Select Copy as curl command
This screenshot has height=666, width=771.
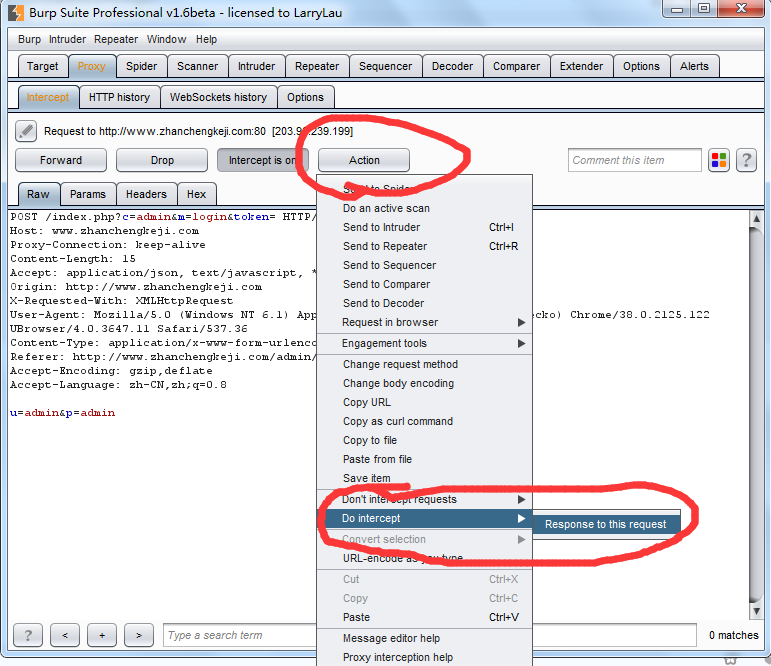coord(425,422)
